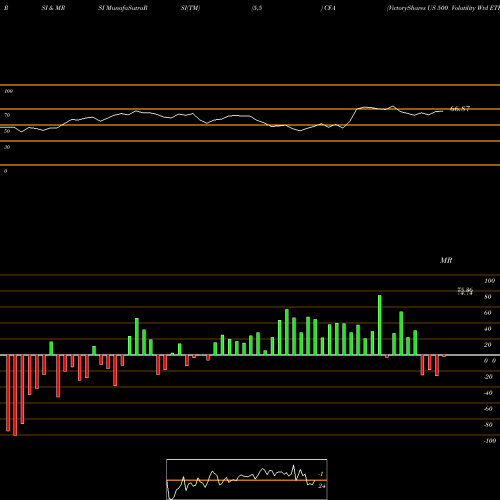Click the MR axis label 40
Image resolution: width=500 pixels, height=500 pixels.
[487, 329]
